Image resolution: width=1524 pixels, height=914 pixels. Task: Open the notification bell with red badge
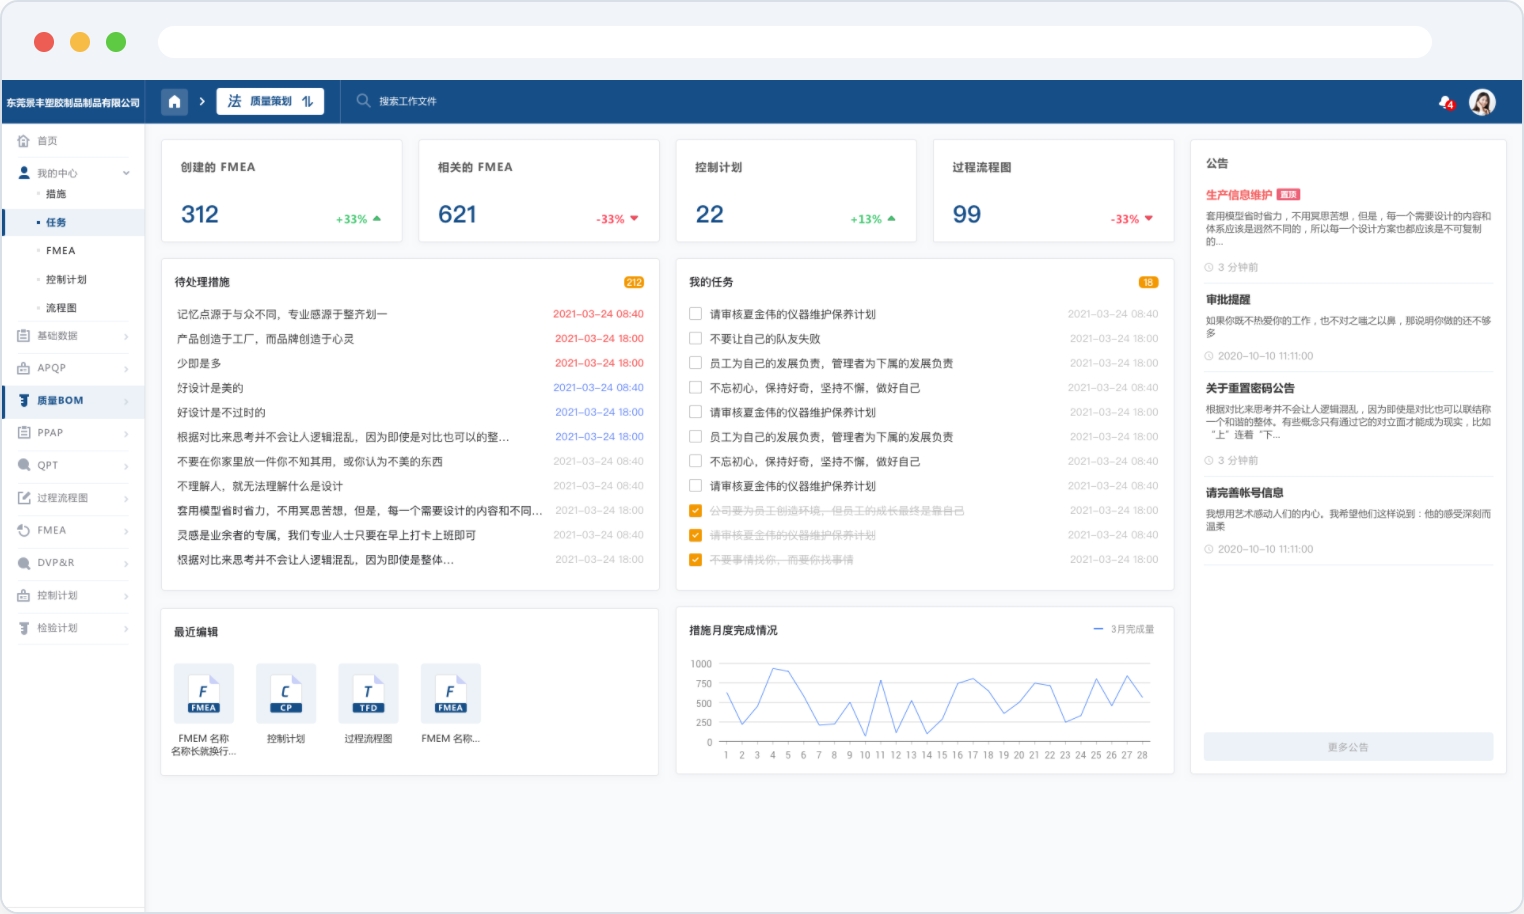click(x=1446, y=102)
